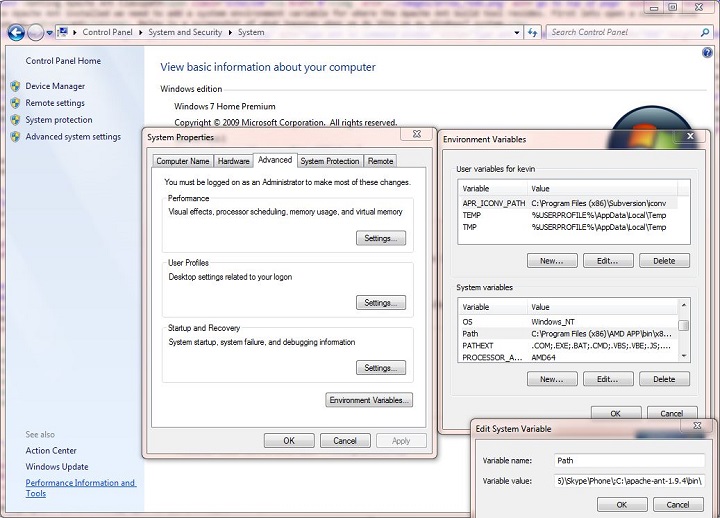Click the Remote settings shield icon
Image resolution: width=720 pixels, height=518 pixels.
(x=15, y=103)
